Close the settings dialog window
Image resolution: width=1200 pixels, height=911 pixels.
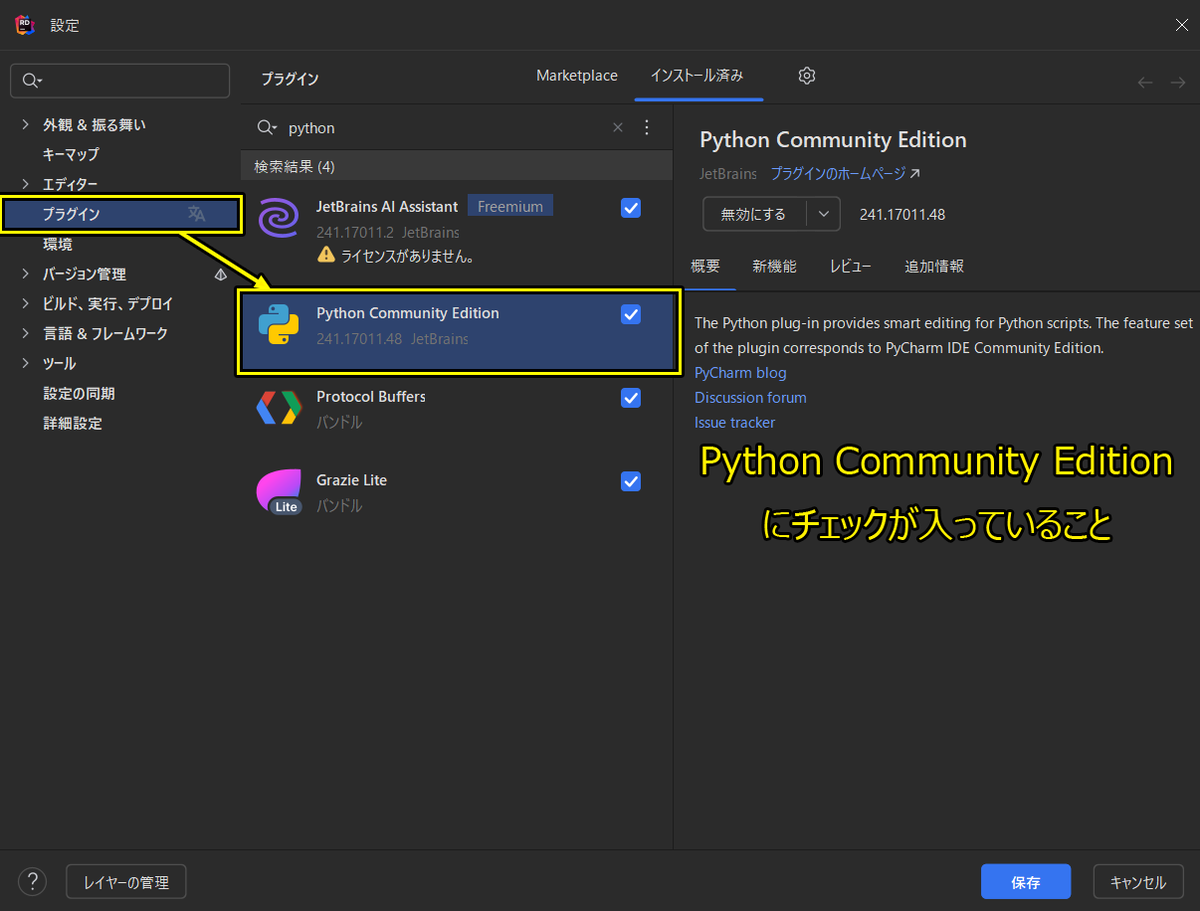pyautogui.click(x=1181, y=25)
